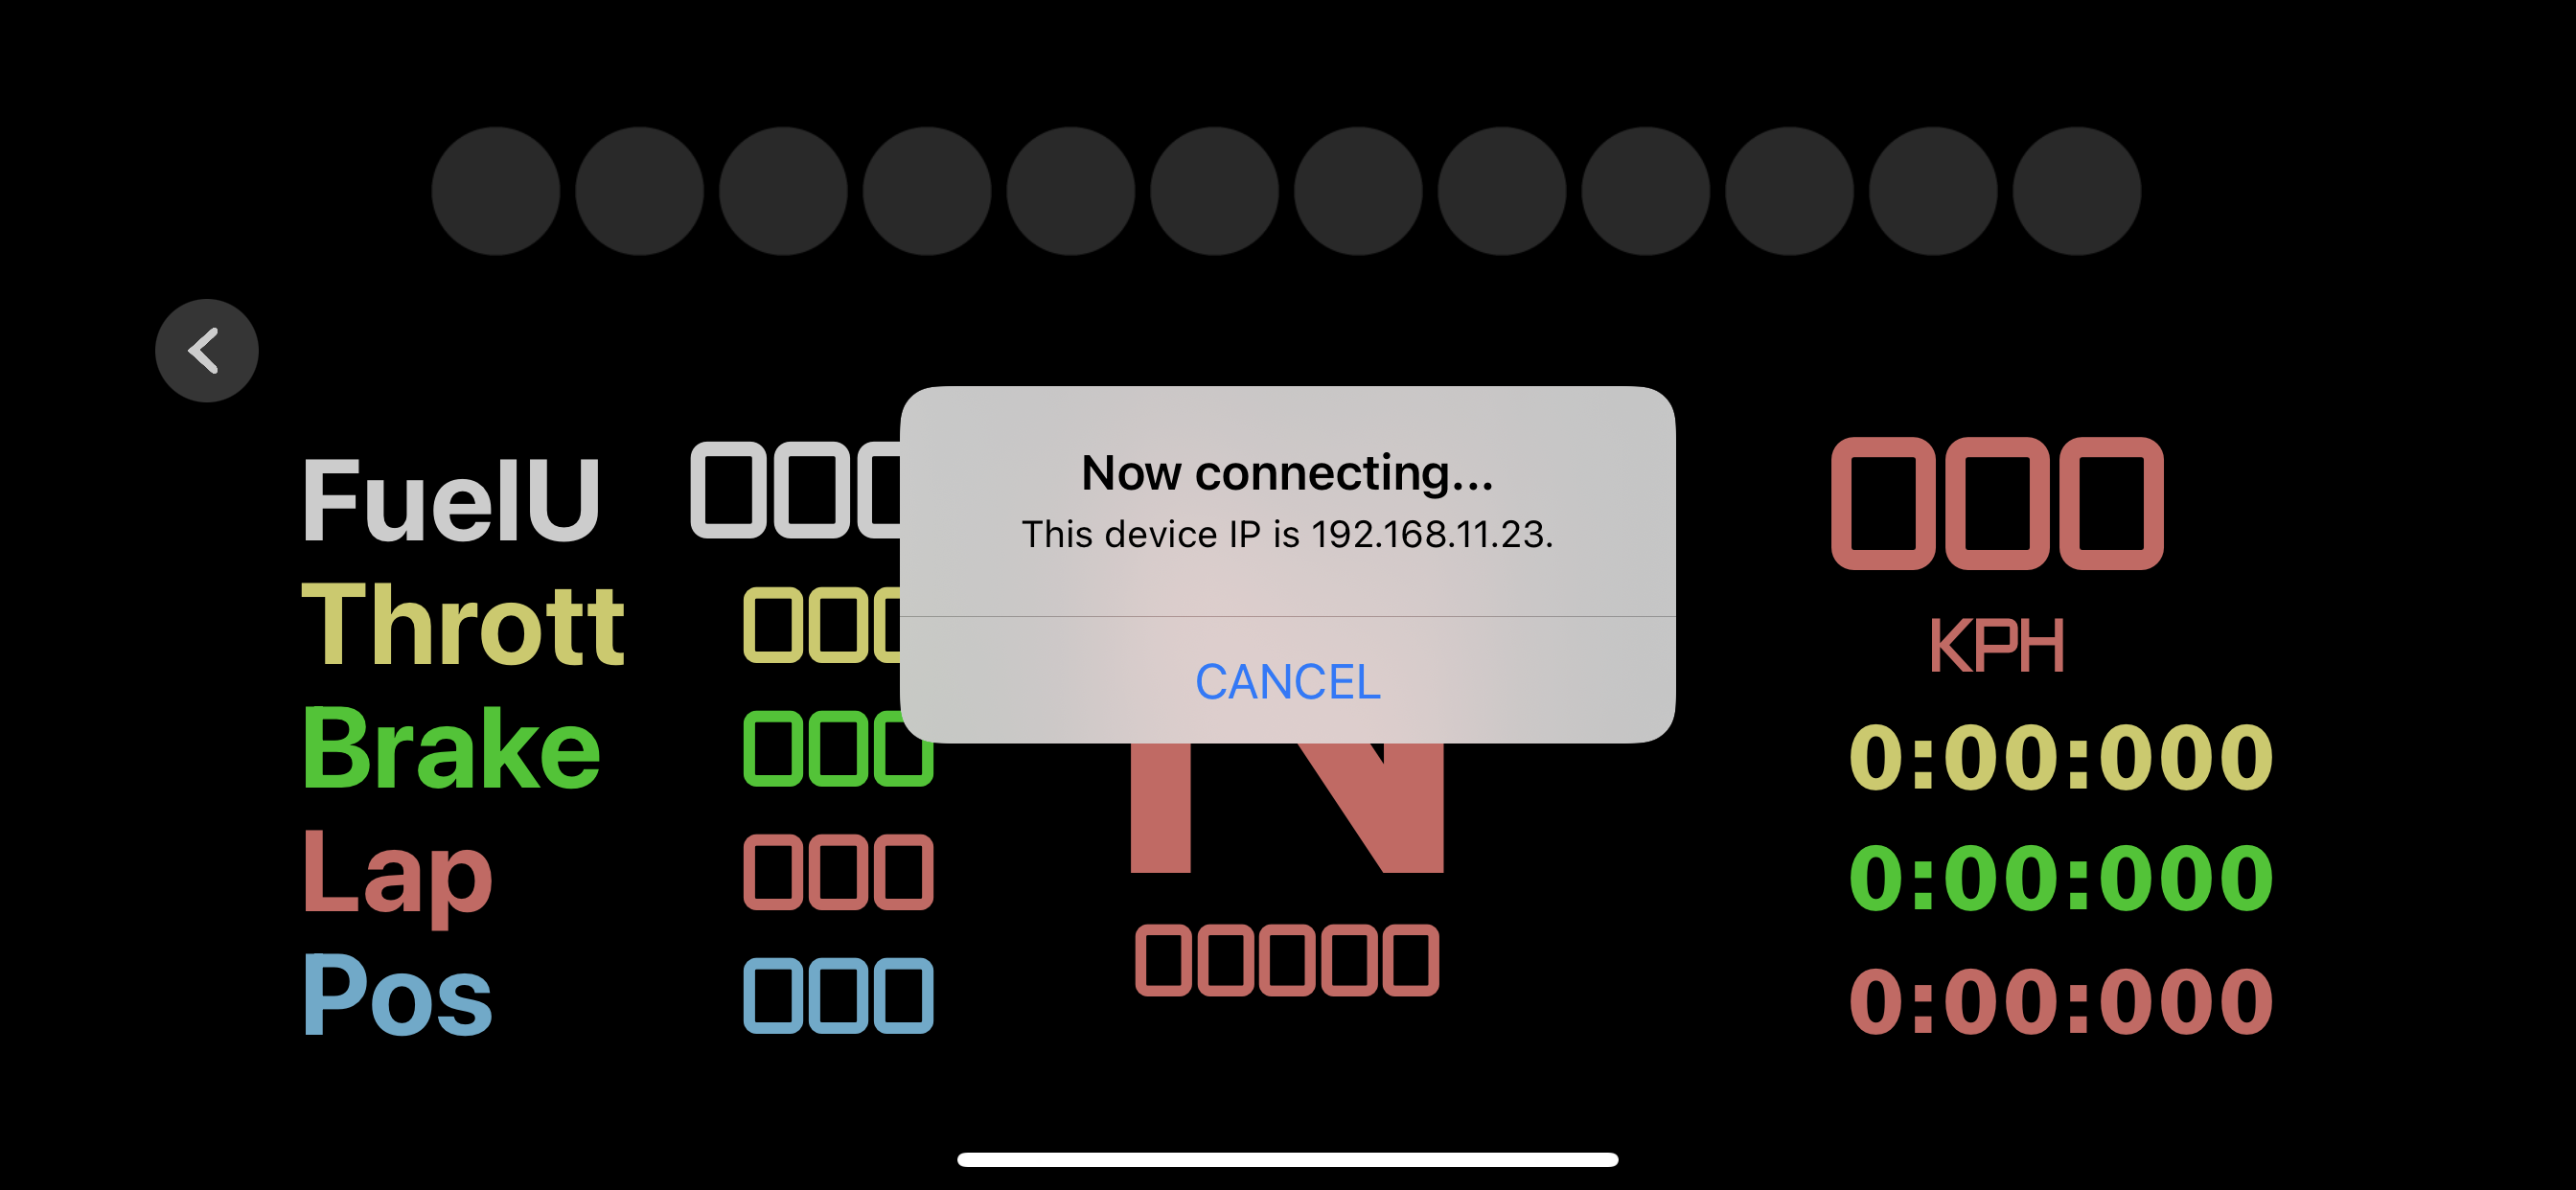Tap the red lap time readout
This screenshot has width=2576, height=1190.
[2061, 1001]
